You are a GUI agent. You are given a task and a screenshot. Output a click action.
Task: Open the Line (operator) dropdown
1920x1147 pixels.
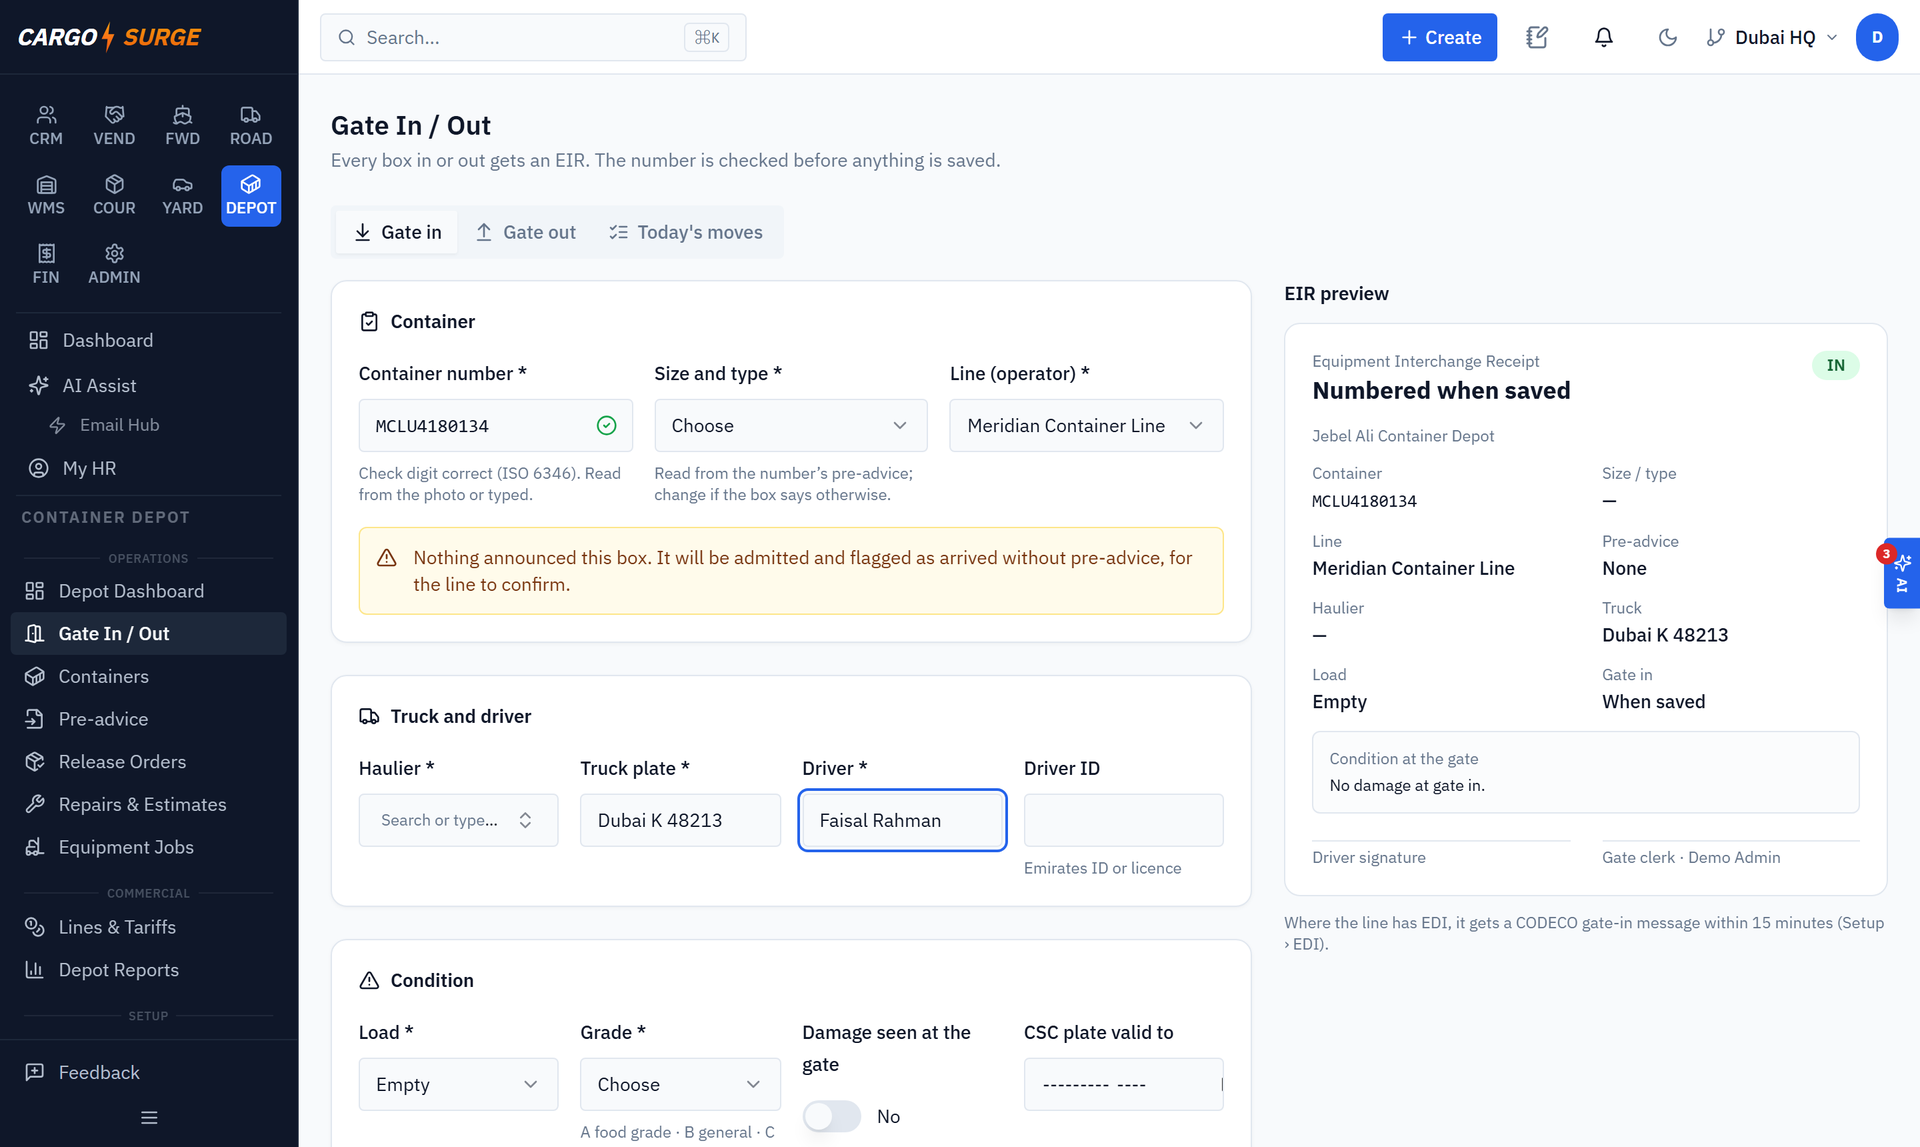click(x=1086, y=425)
